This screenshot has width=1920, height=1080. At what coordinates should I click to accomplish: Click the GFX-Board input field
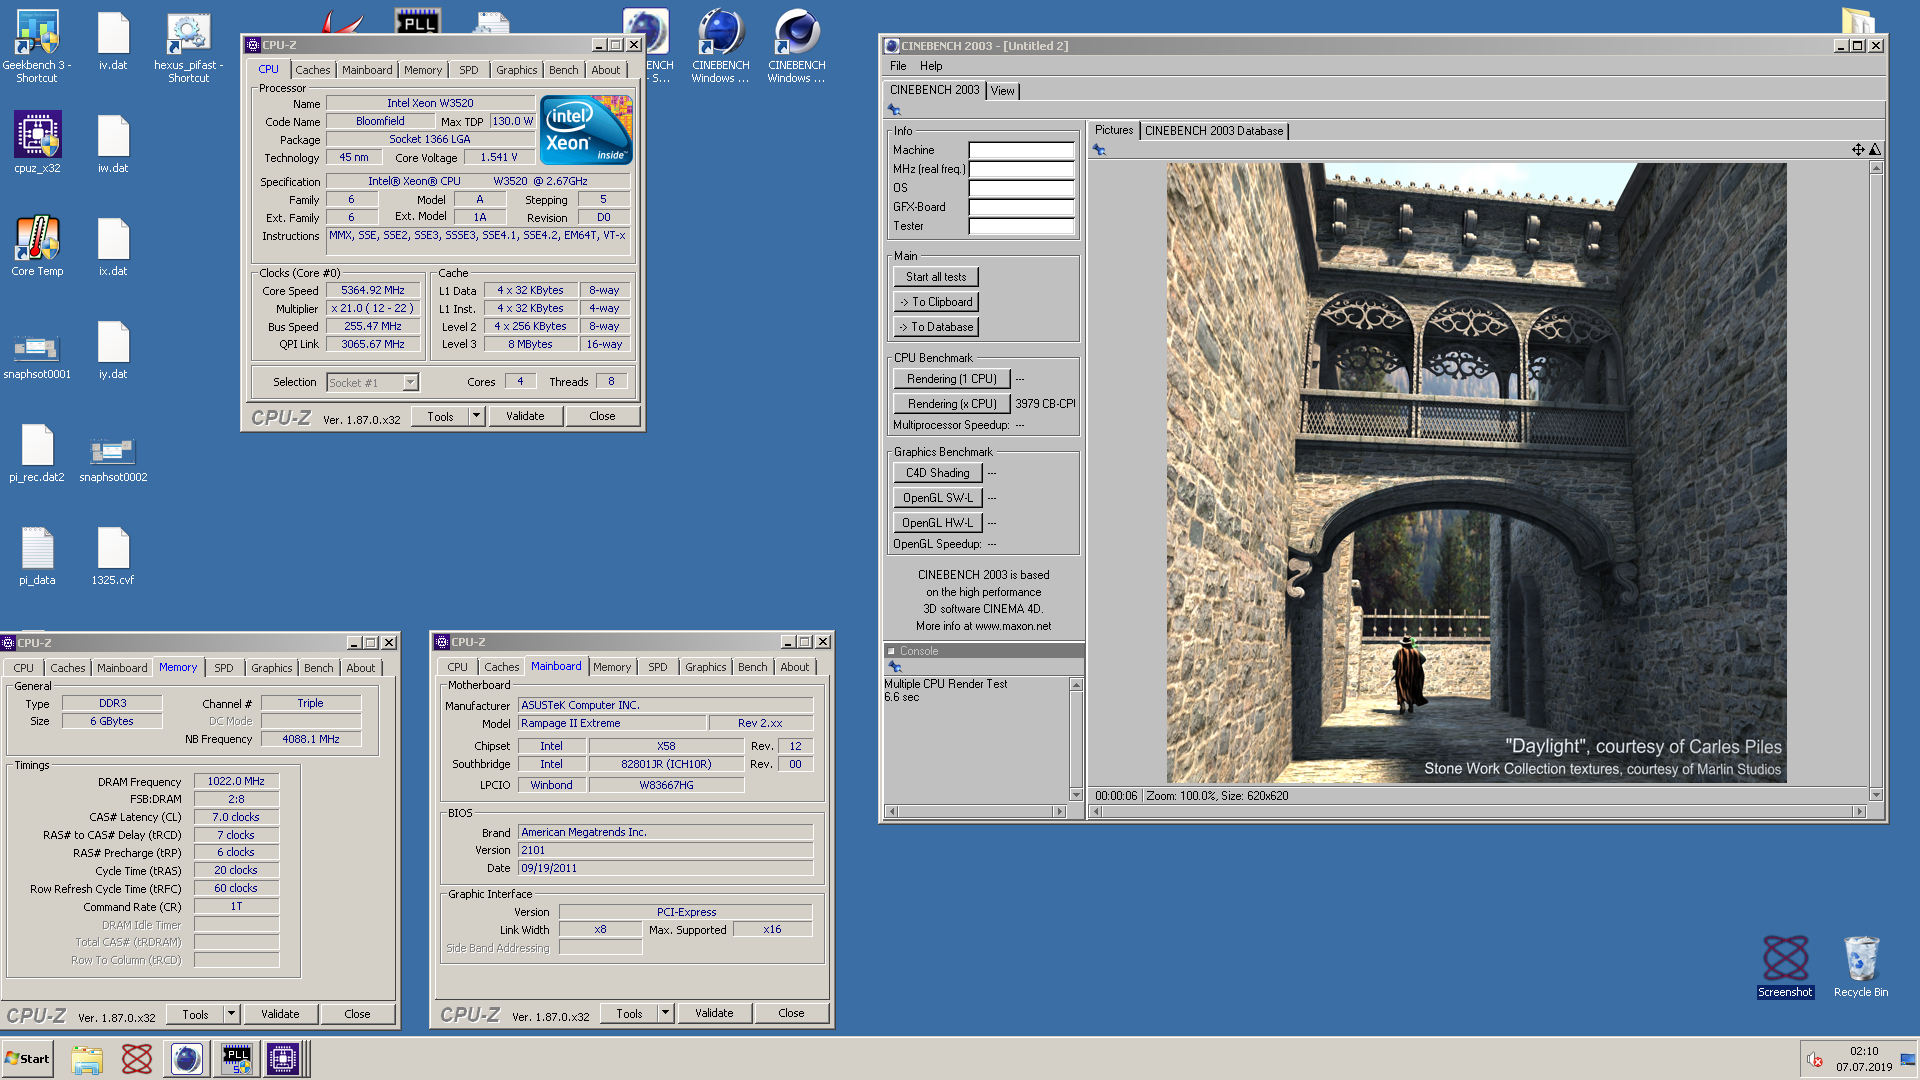[1021, 207]
